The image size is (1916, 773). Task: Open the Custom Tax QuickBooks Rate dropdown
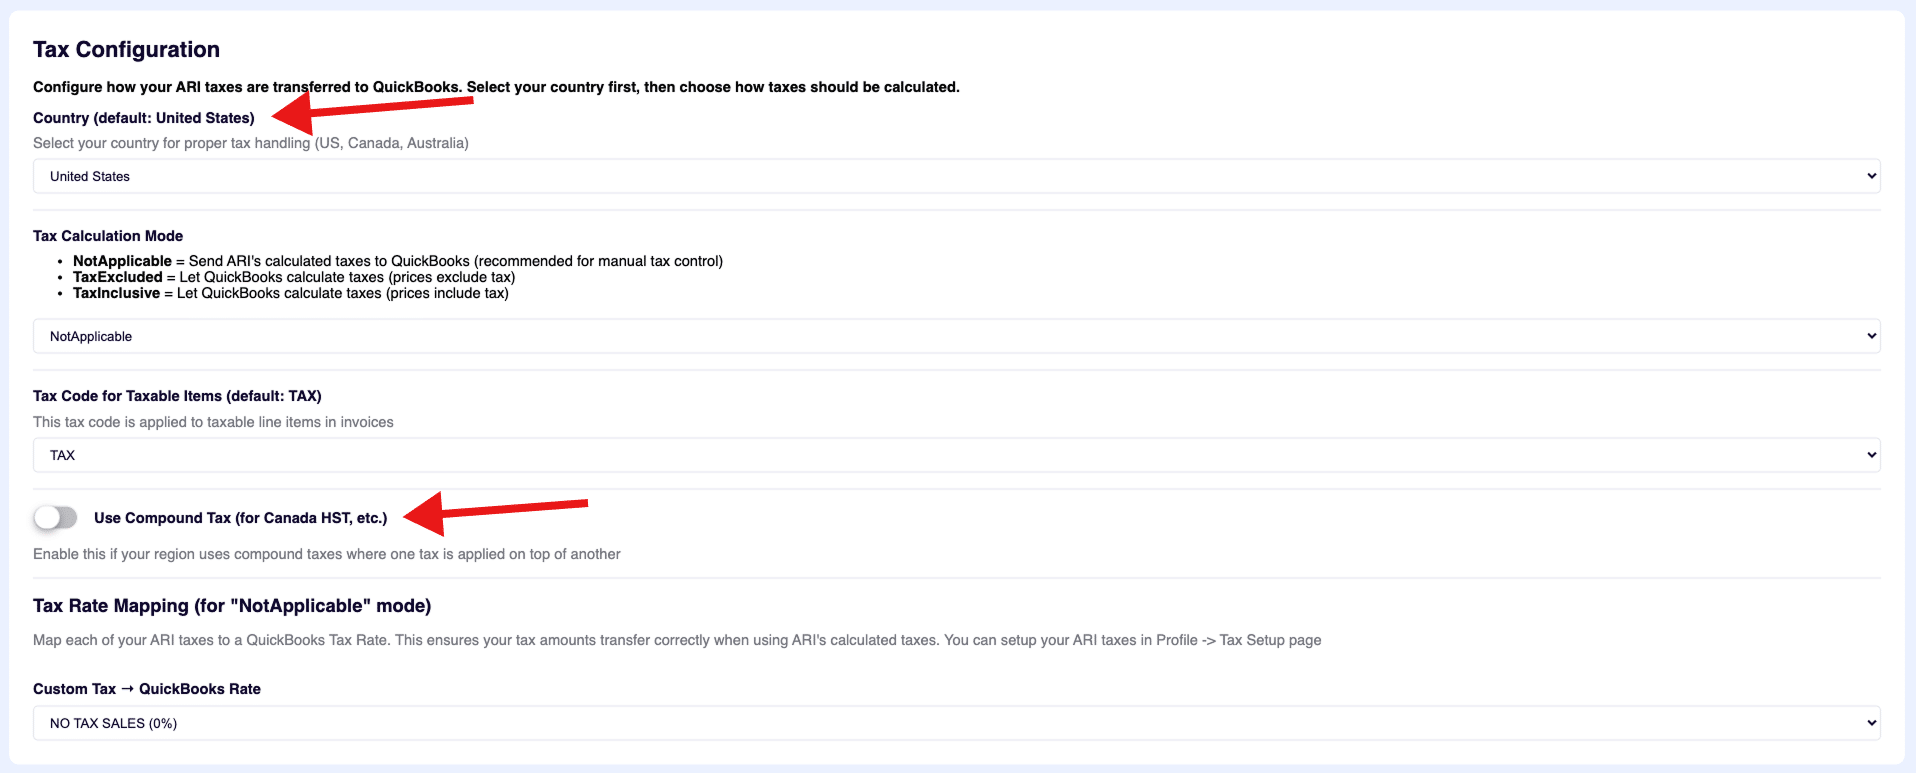pos(956,723)
